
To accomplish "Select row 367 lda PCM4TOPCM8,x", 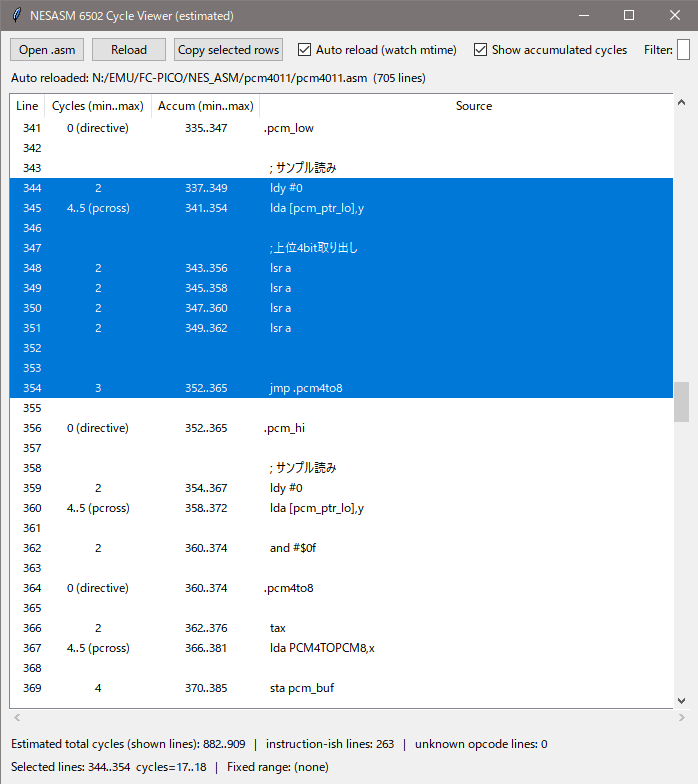I will 342,648.
